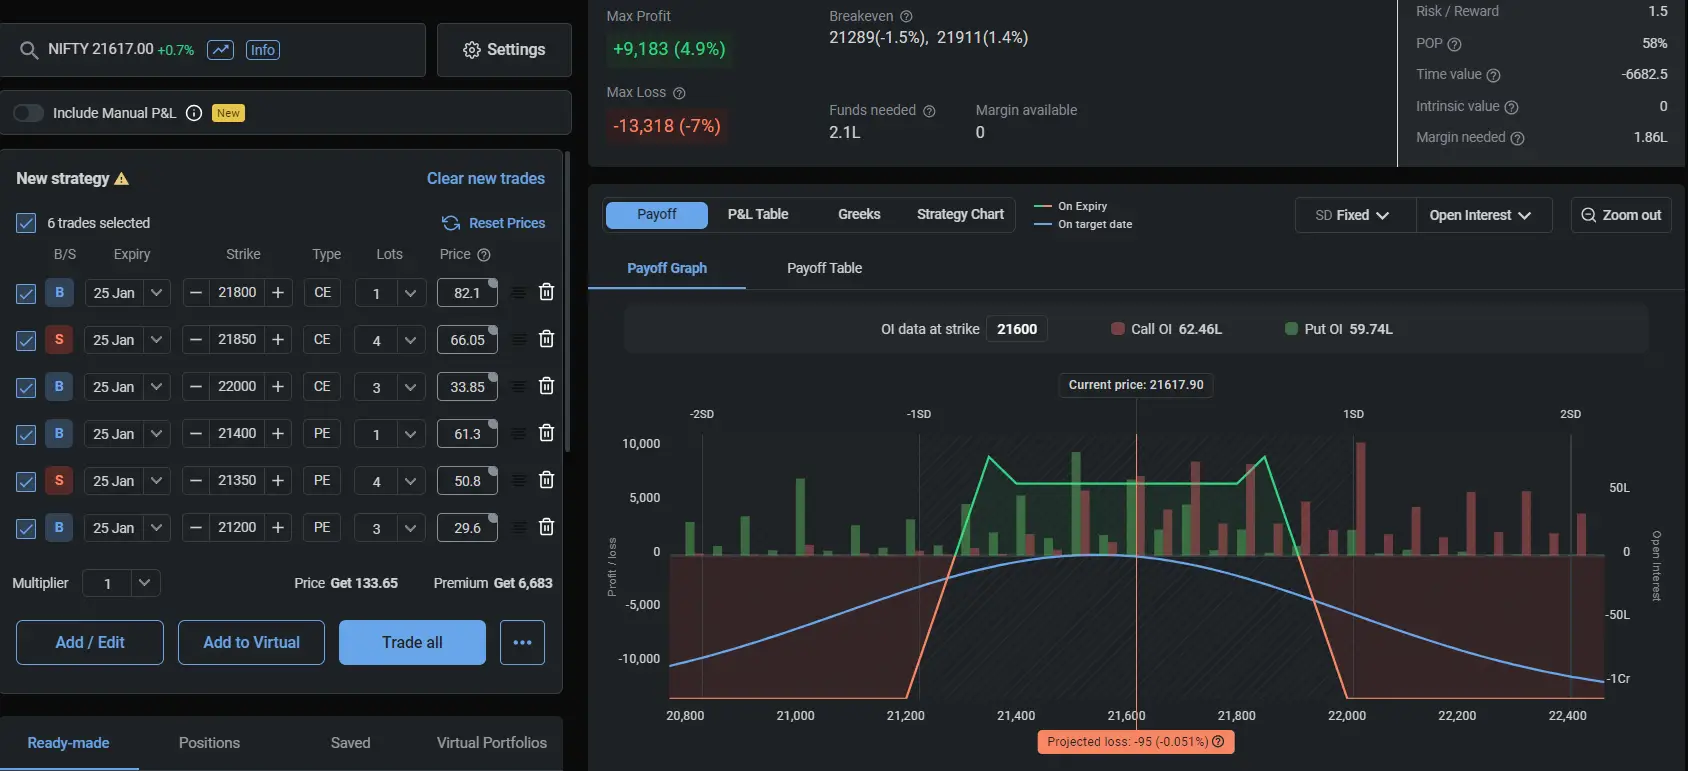Open the Multiplier dropdown
Screen dimensions: 1688x771
coord(144,583)
